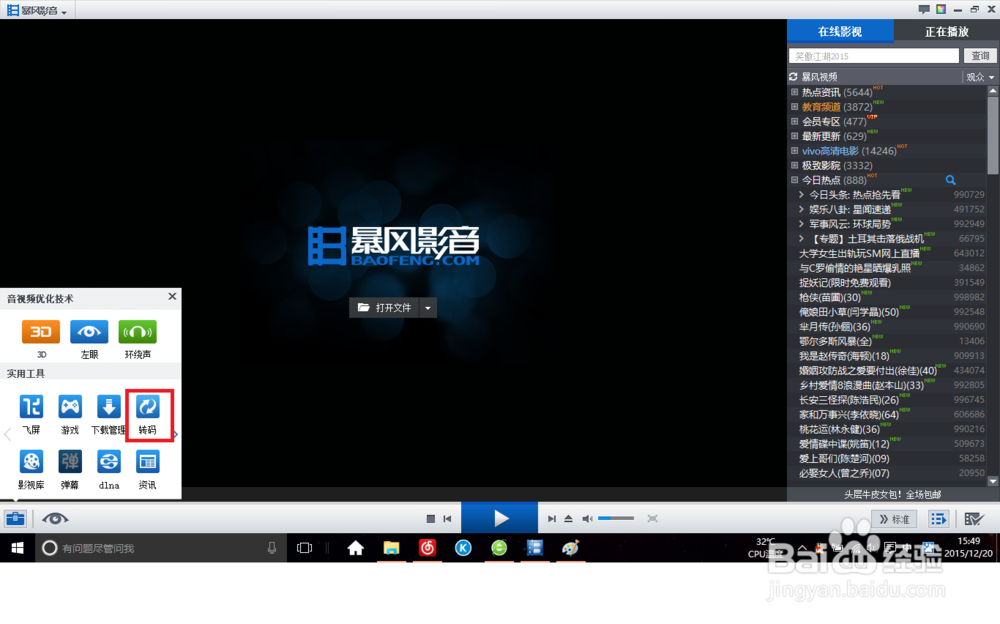This screenshot has width=1000, height=624.
Task: Switch to the 正在播放 tab
Action: (x=946, y=31)
